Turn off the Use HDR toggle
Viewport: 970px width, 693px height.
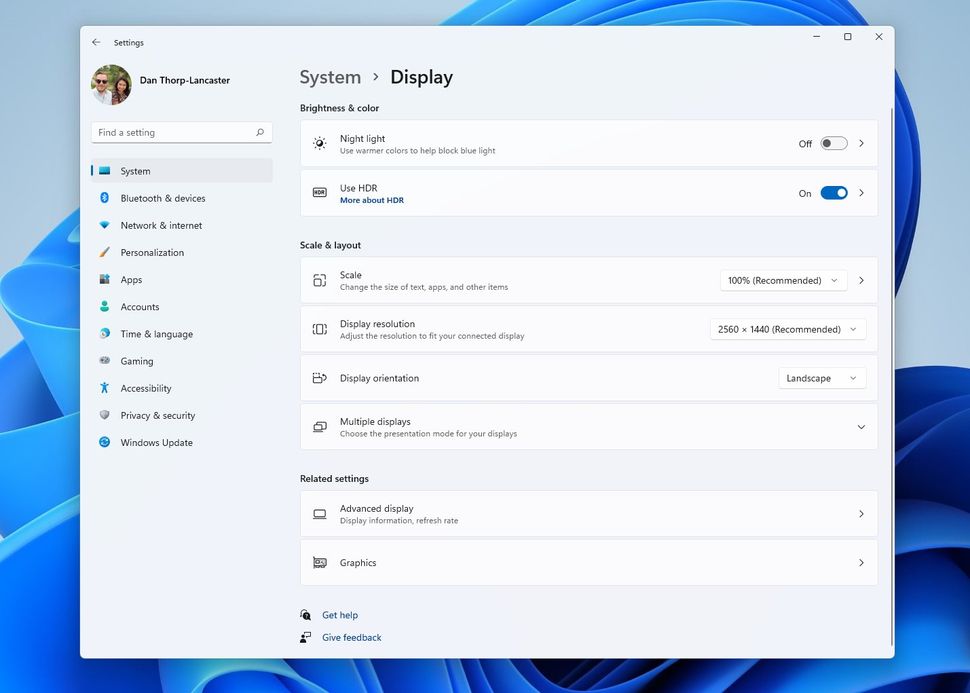pos(833,193)
